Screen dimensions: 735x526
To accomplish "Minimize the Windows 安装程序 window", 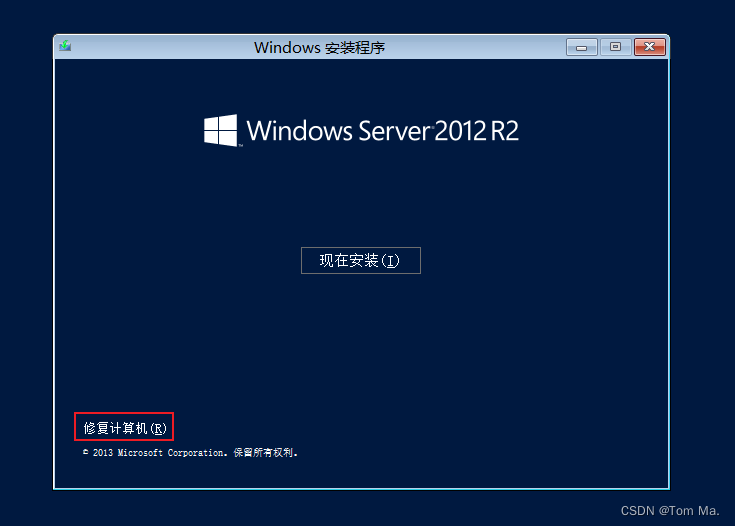I will (x=581, y=47).
